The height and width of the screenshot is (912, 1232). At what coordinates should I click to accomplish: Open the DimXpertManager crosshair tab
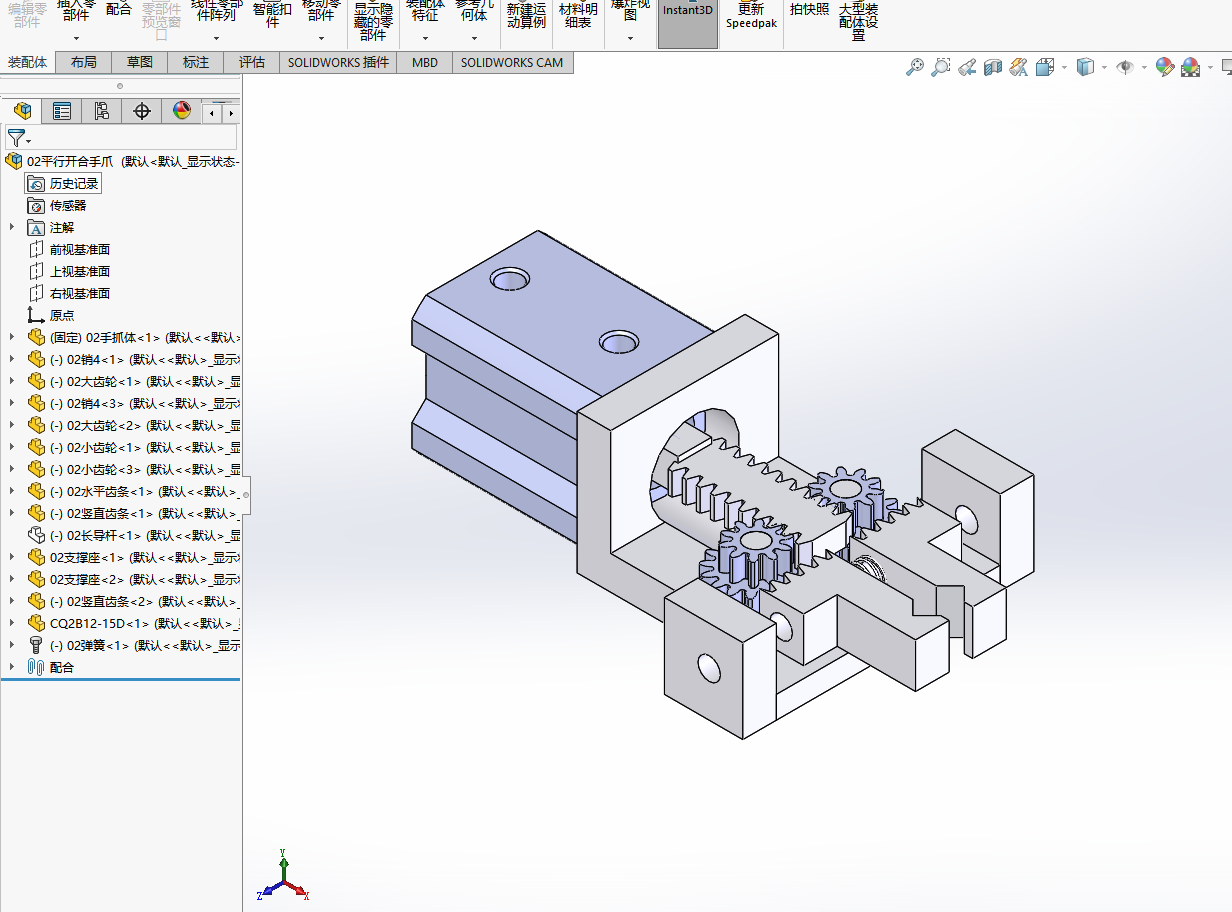[x=141, y=111]
